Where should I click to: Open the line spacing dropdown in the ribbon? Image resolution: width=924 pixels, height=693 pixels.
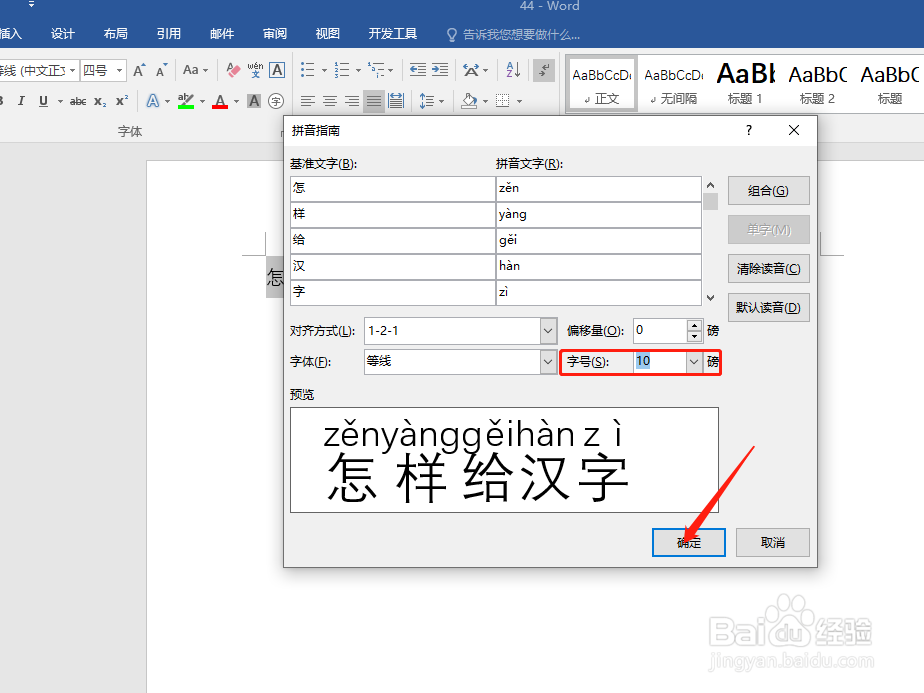427,101
